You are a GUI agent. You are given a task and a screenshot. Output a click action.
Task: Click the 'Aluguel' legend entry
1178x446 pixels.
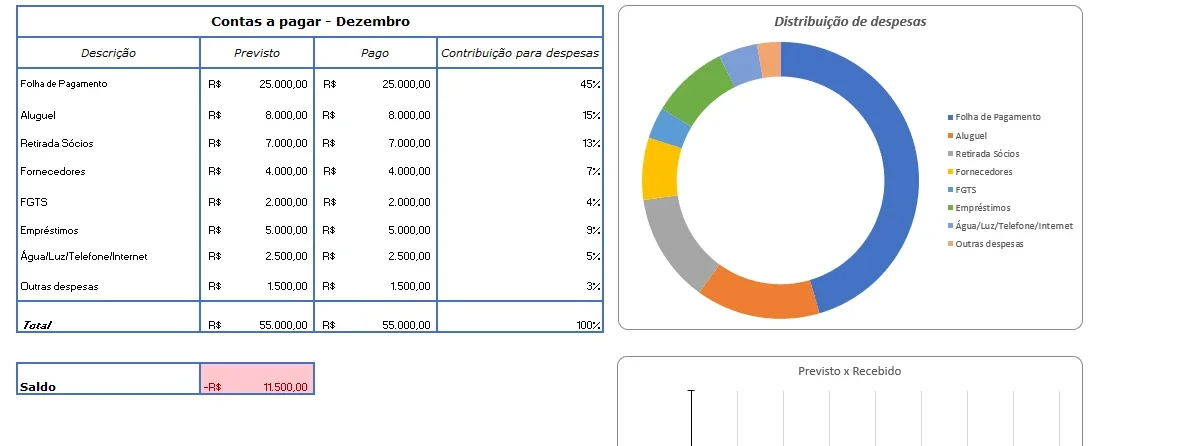tap(967, 136)
